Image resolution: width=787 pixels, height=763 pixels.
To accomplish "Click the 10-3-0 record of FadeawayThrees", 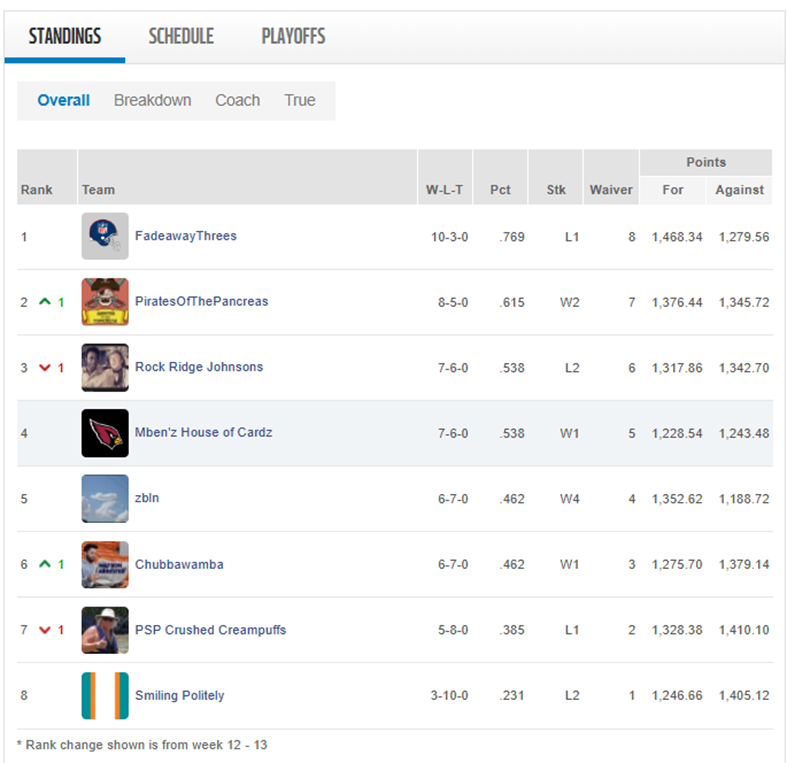I will point(449,237).
